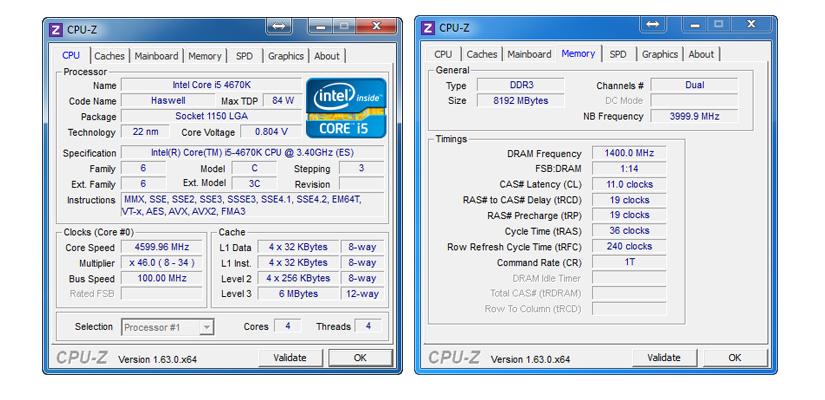Click the FSB:DRAM ratio value '1:14'
This screenshot has width=825, height=400.
(629, 168)
